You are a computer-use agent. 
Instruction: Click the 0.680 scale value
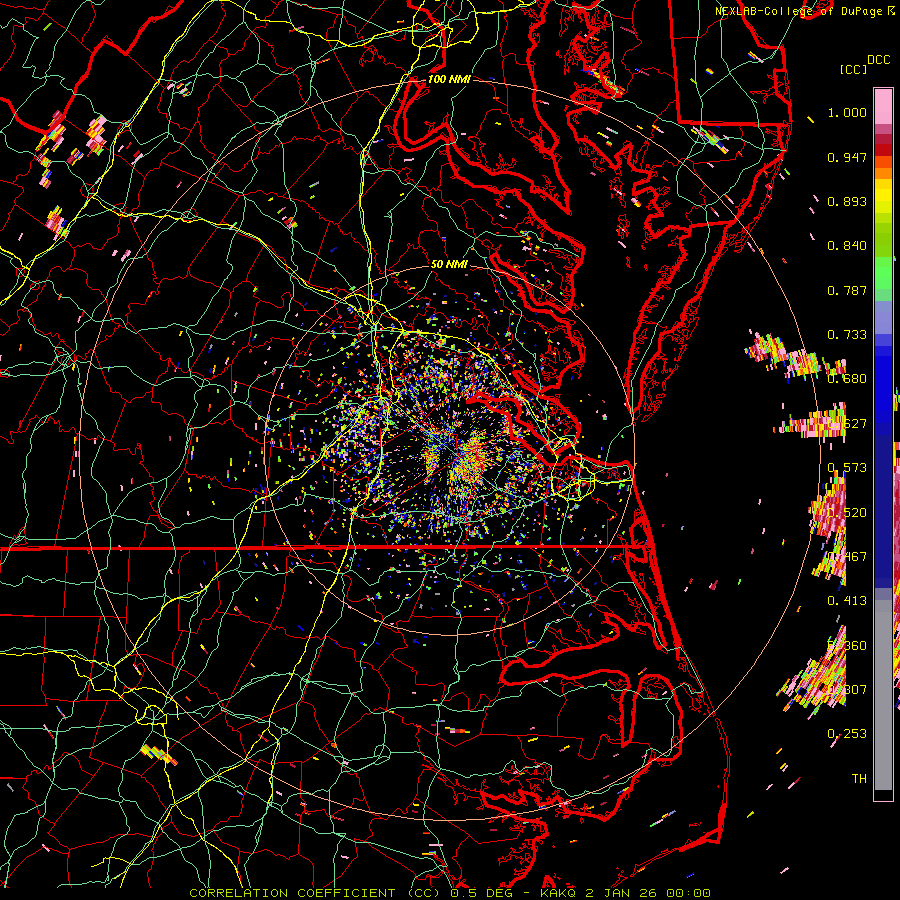(x=847, y=379)
